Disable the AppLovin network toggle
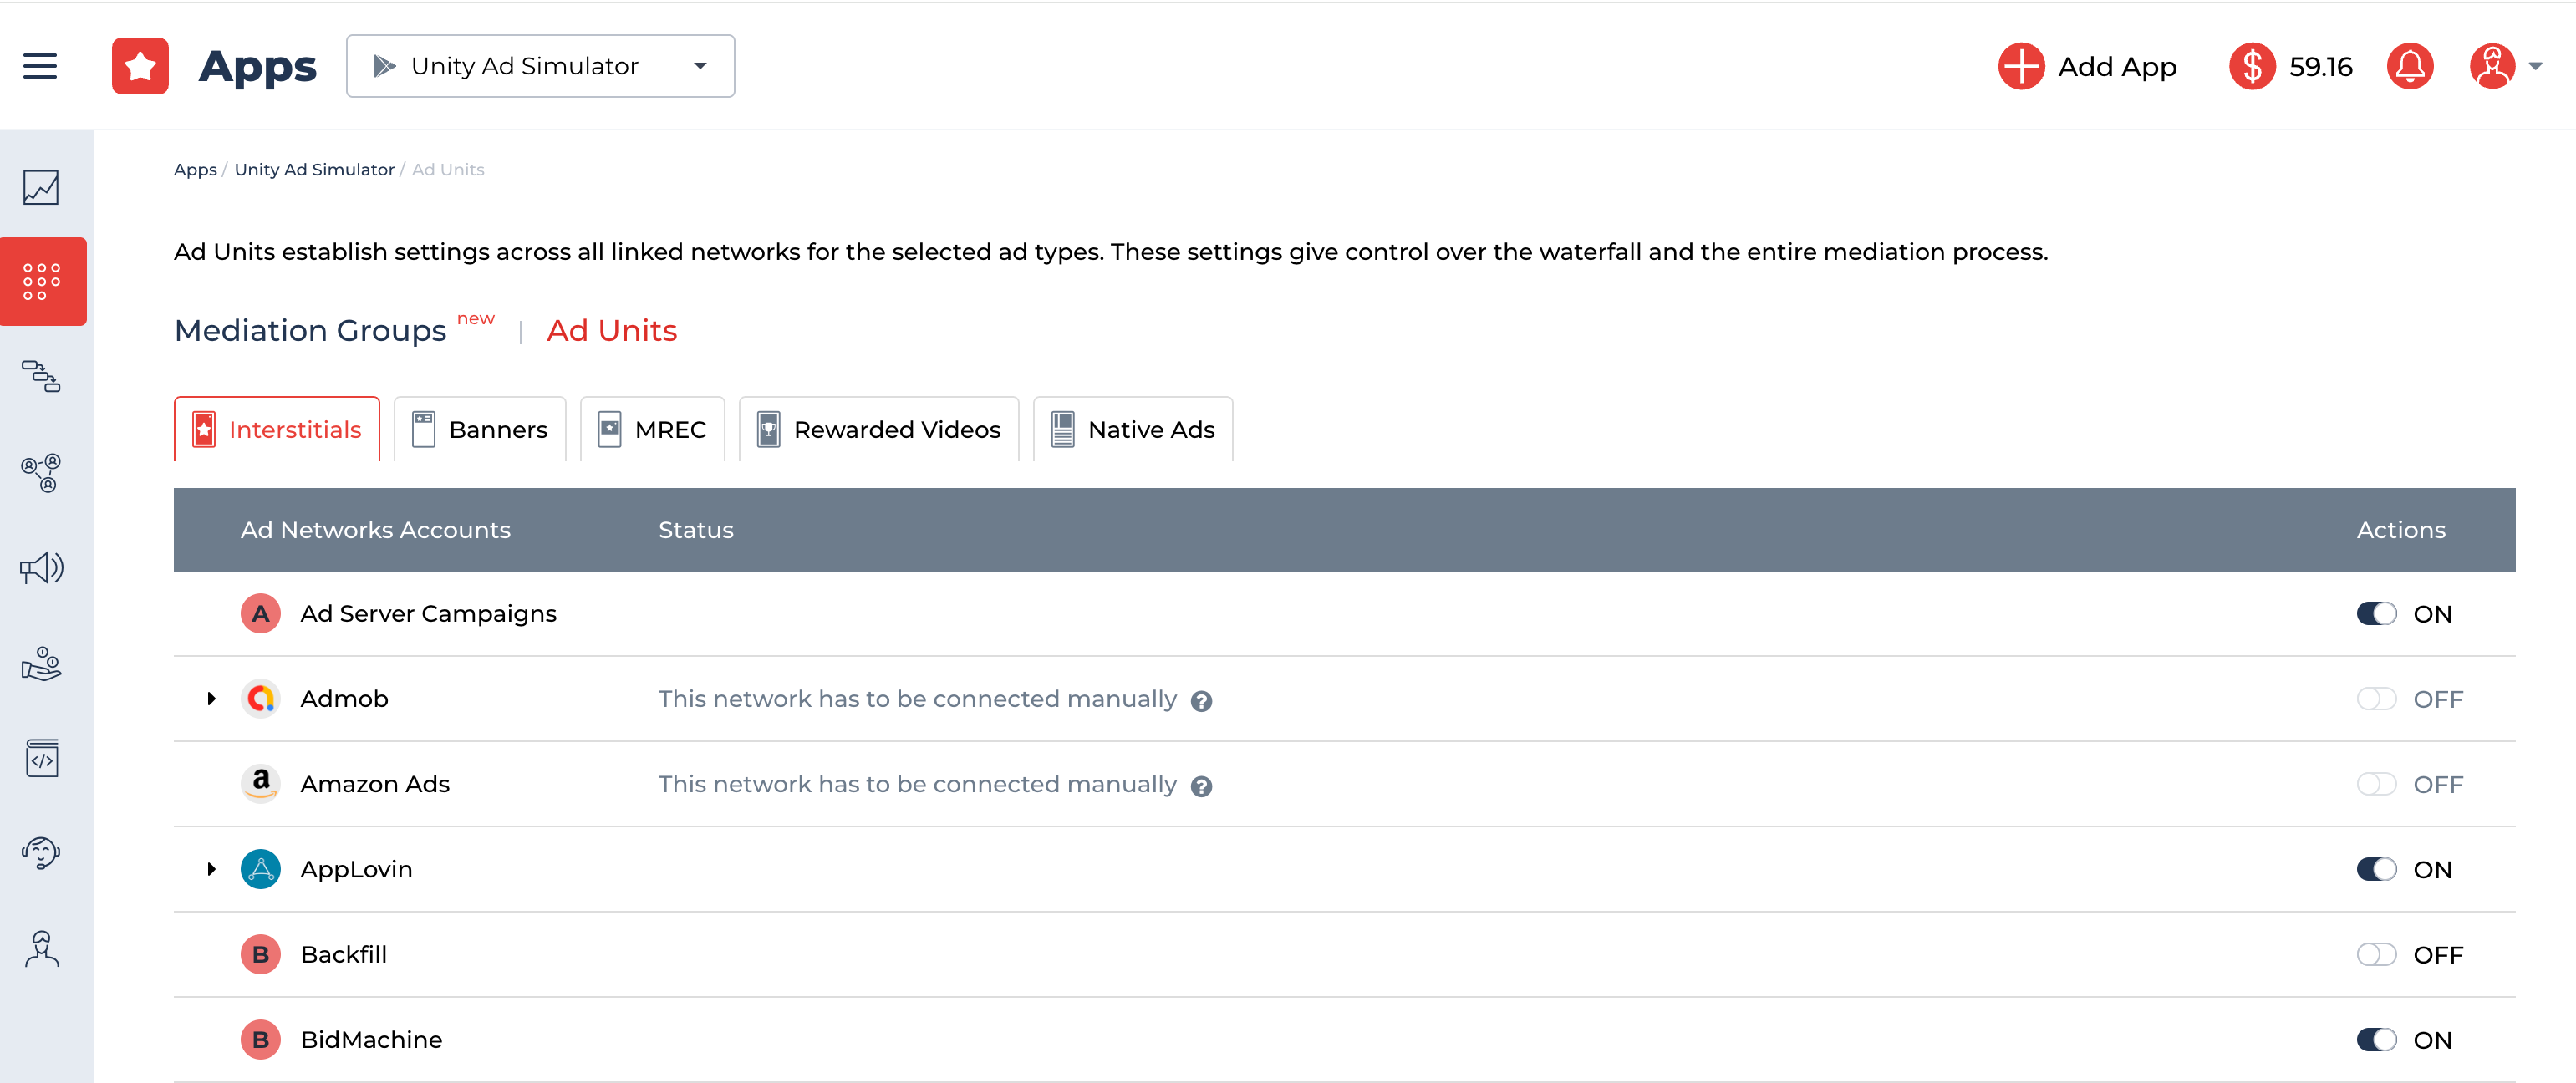The image size is (2576, 1083). [2376, 869]
